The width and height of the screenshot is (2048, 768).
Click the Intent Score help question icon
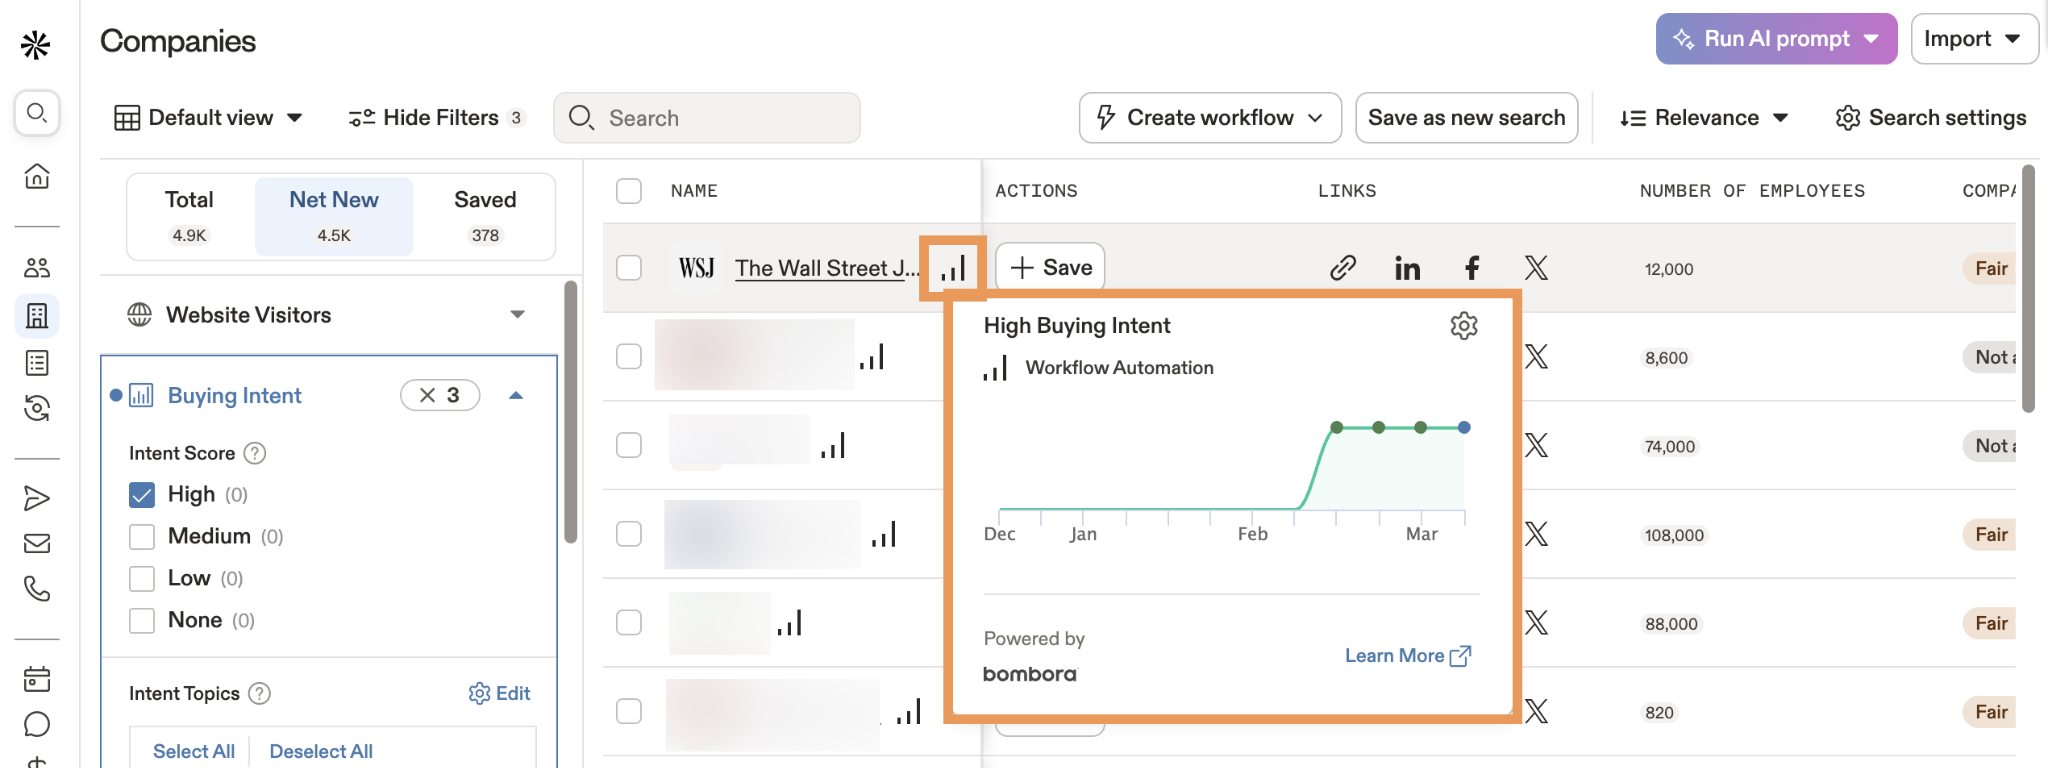(255, 453)
